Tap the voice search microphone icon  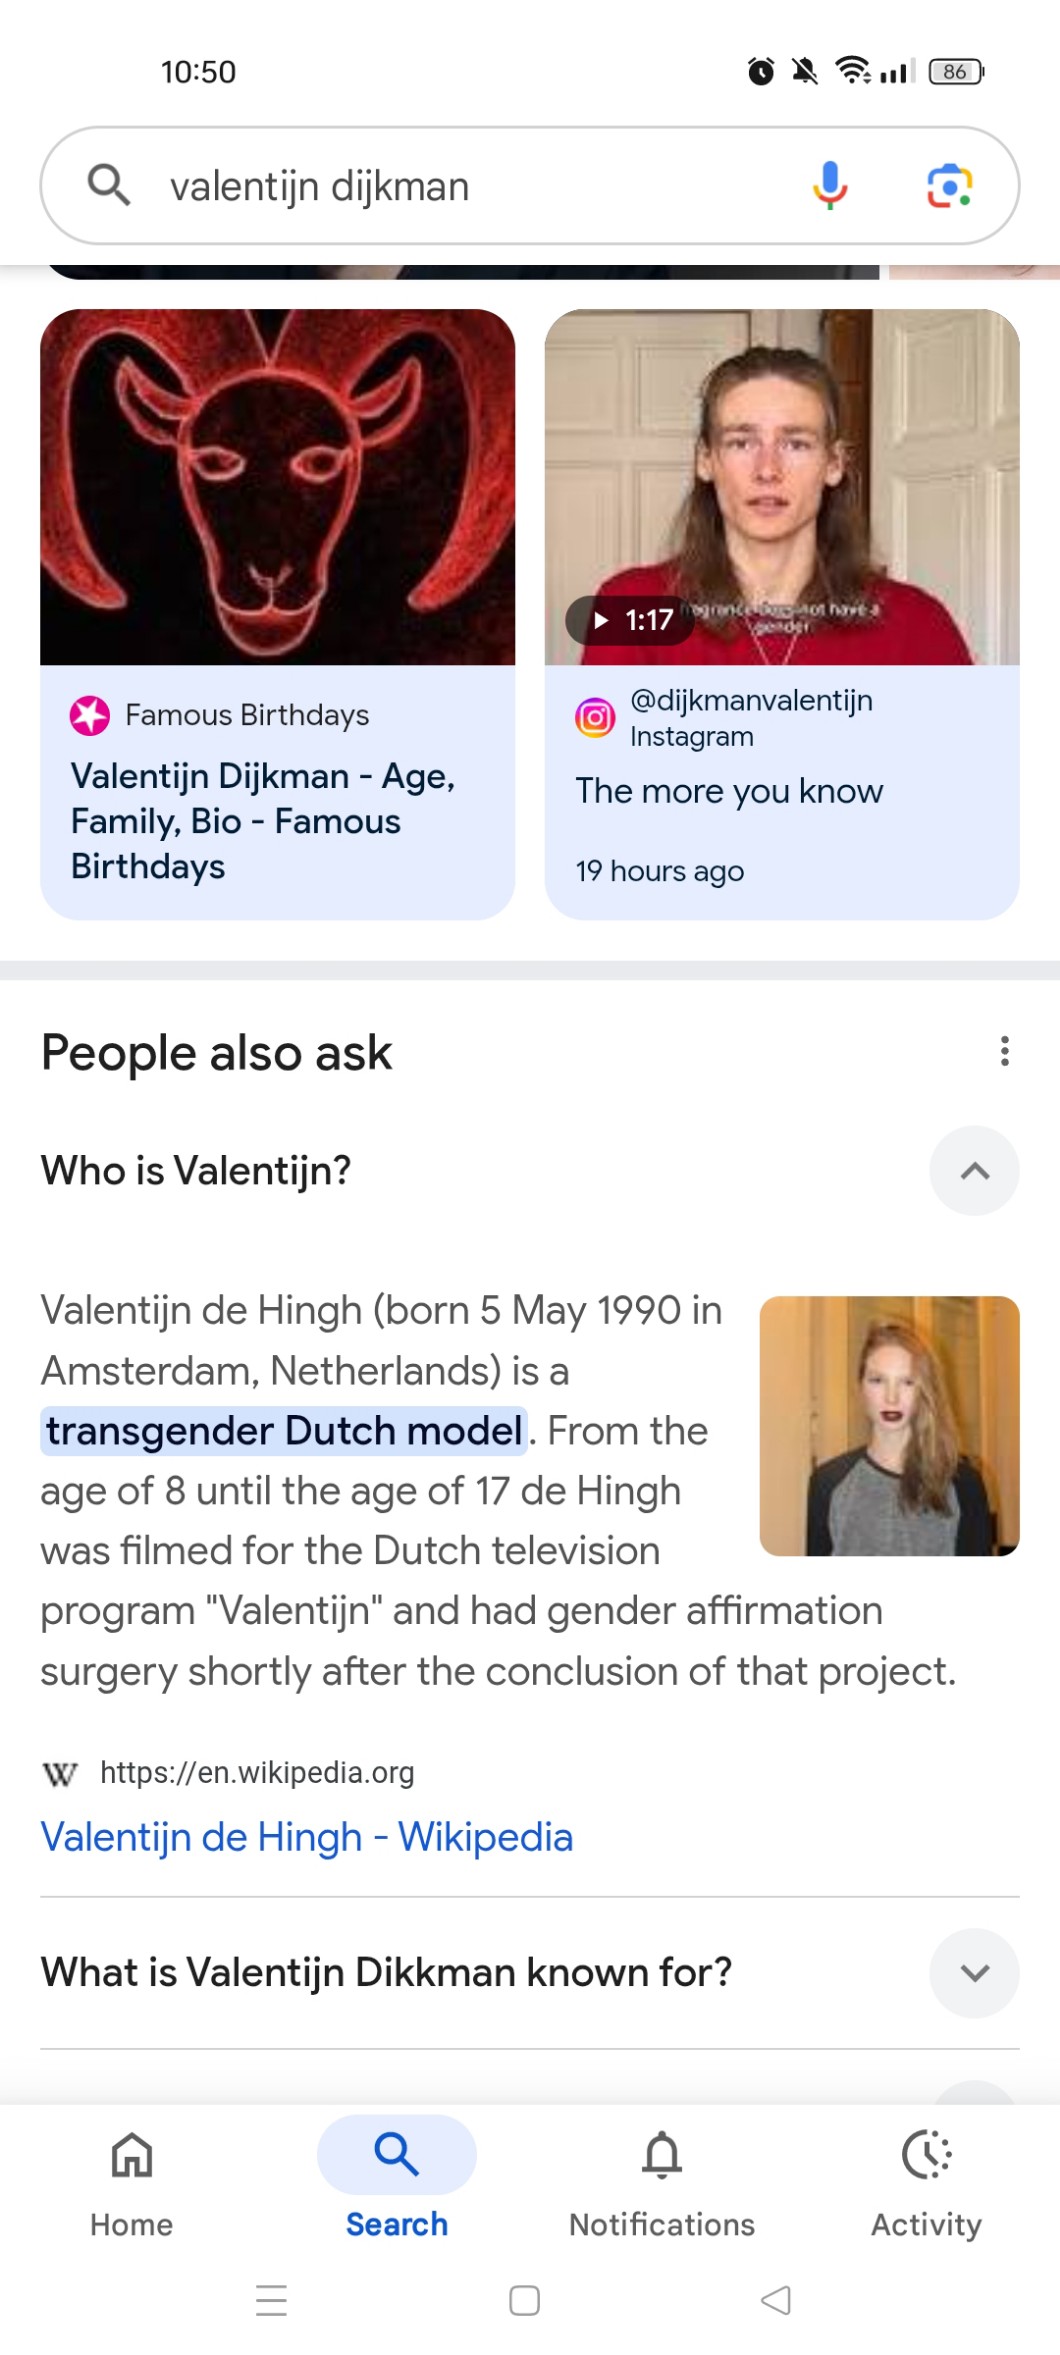click(x=829, y=186)
